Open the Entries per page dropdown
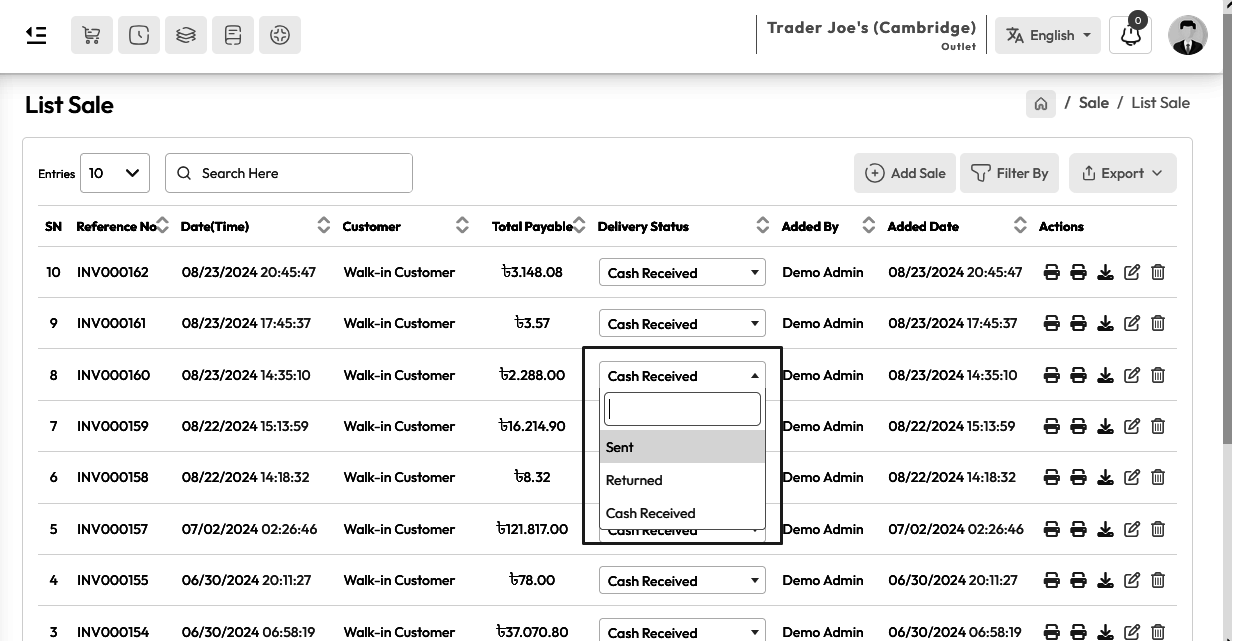This screenshot has width=1239, height=641. click(x=115, y=173)
